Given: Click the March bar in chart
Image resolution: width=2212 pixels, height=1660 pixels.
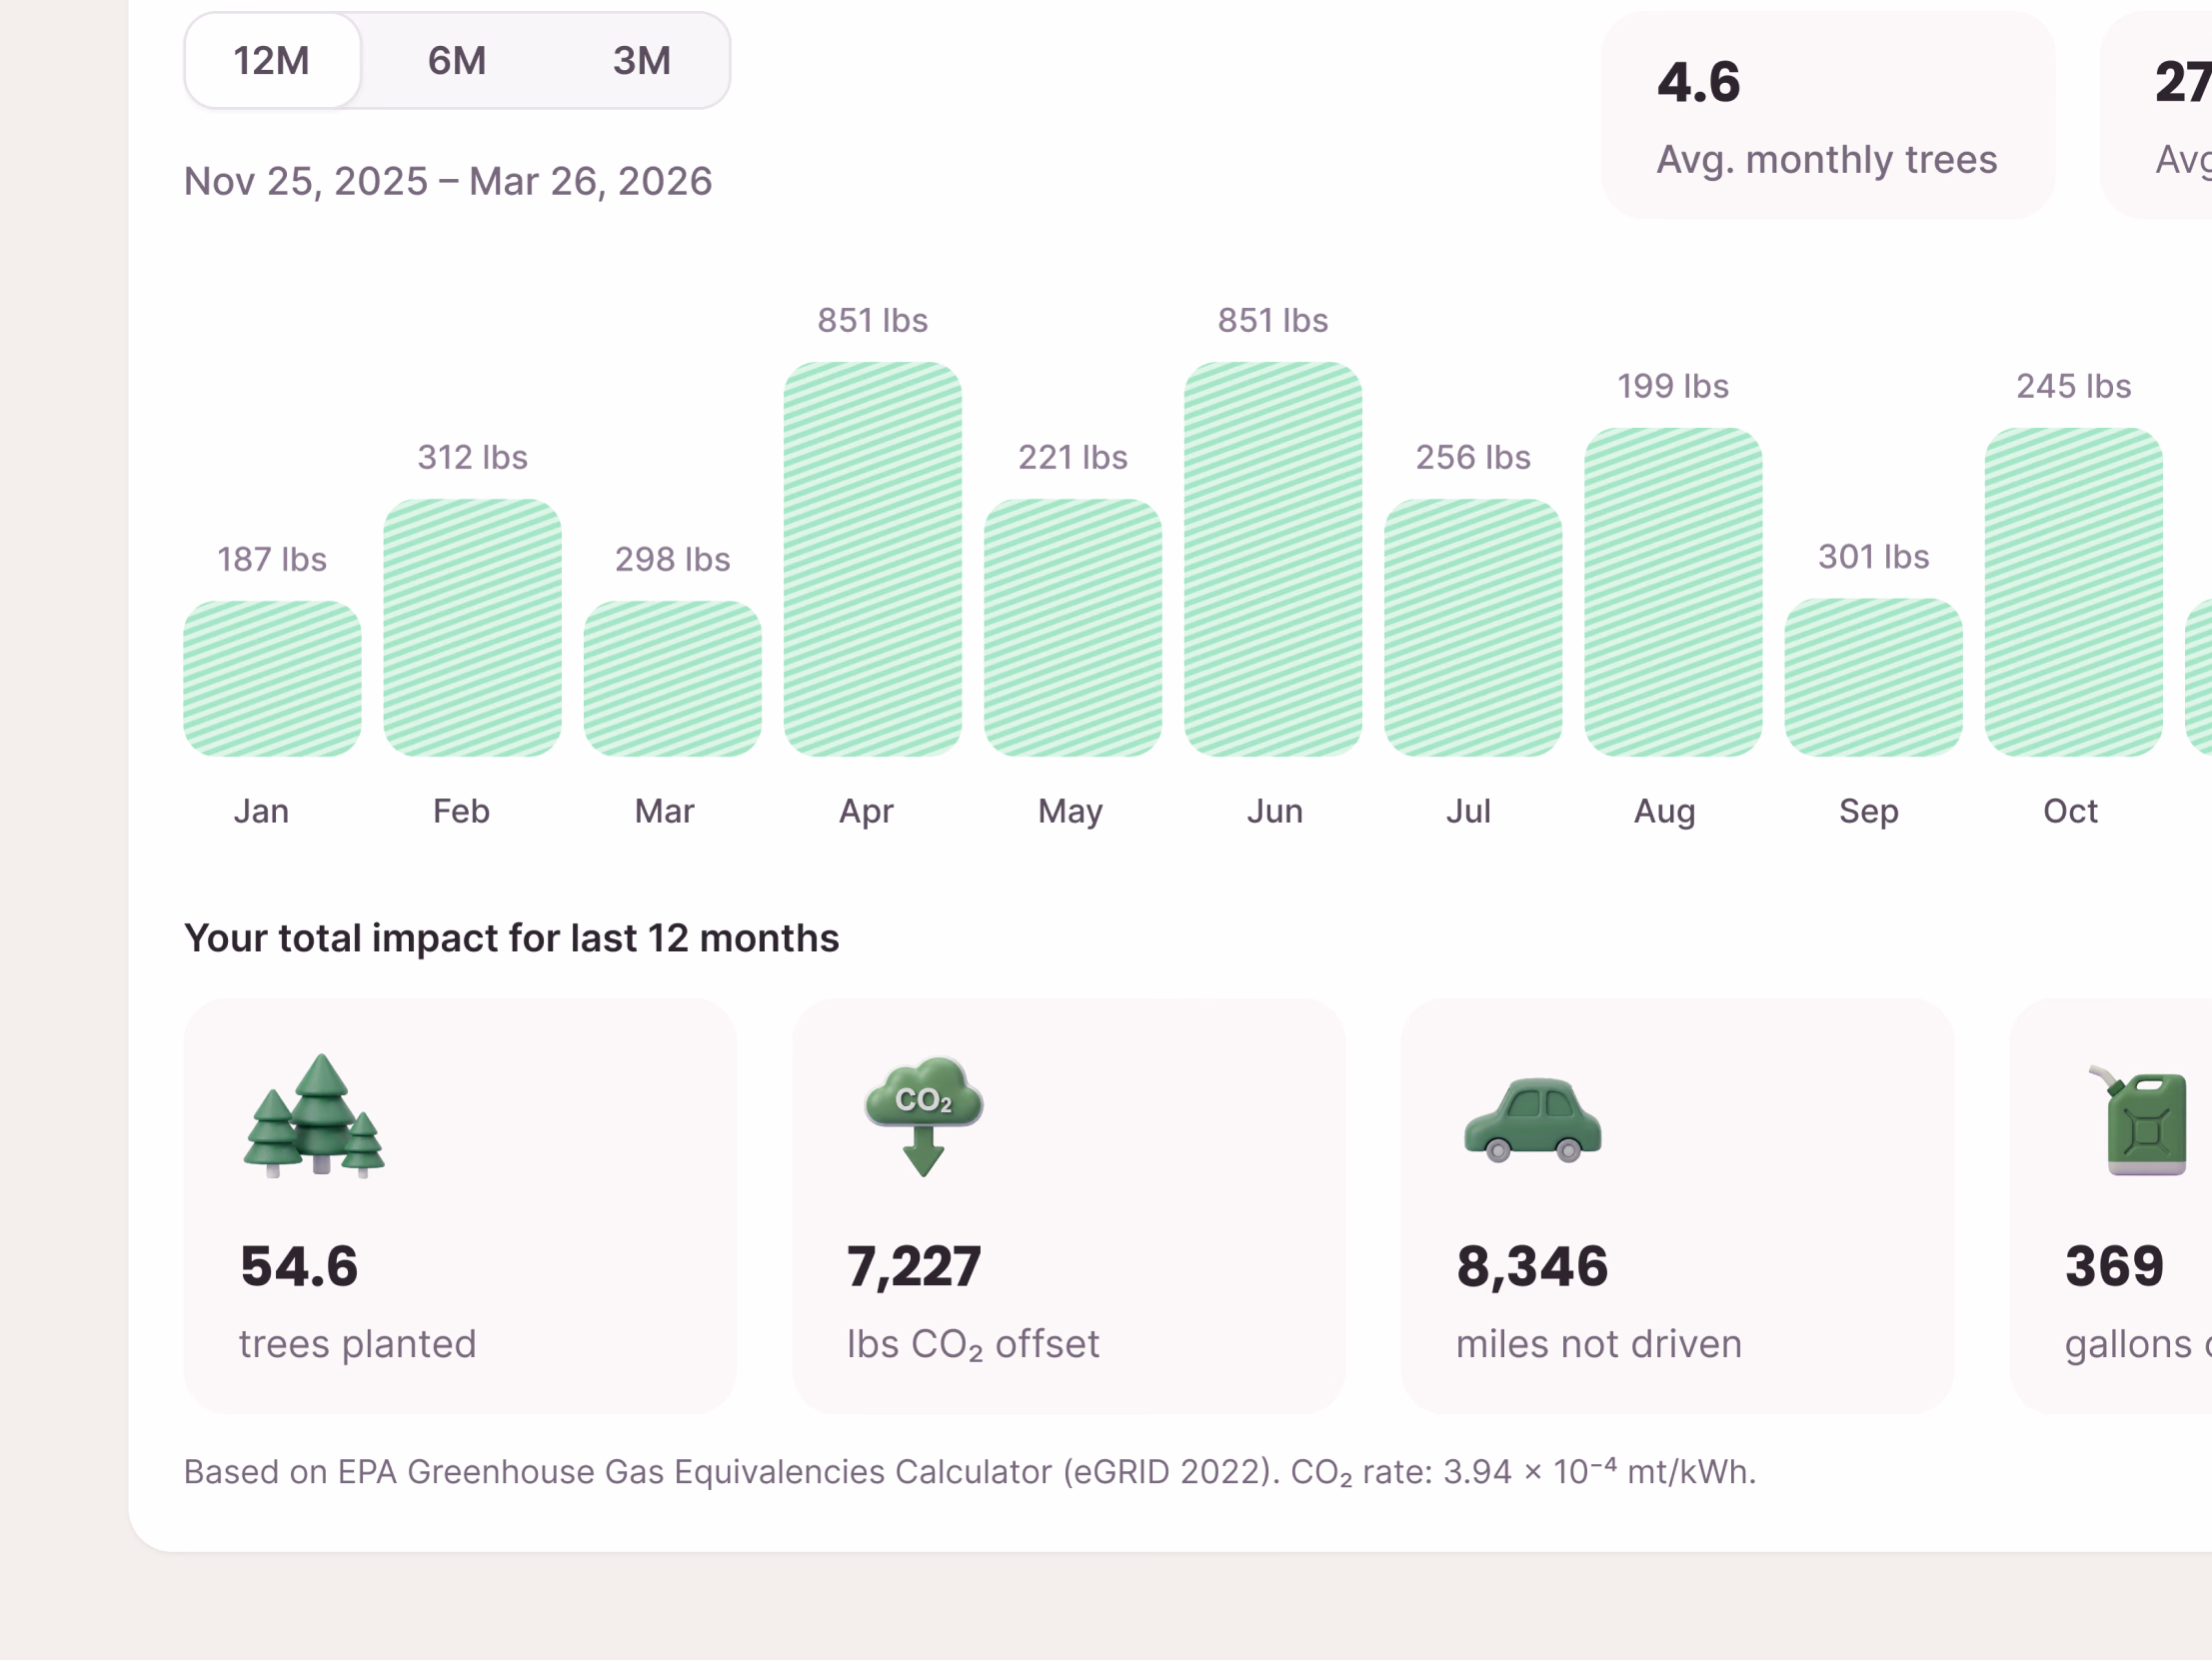Looking at the screenshot, I should 672,678.
